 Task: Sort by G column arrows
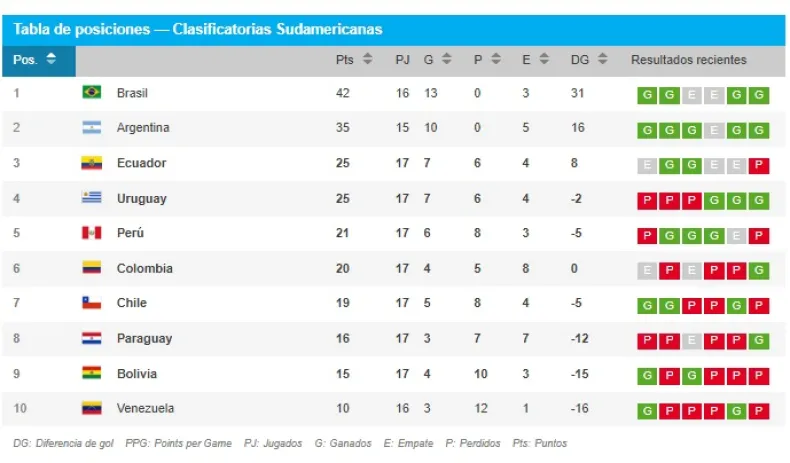click(x=446, y=58)
